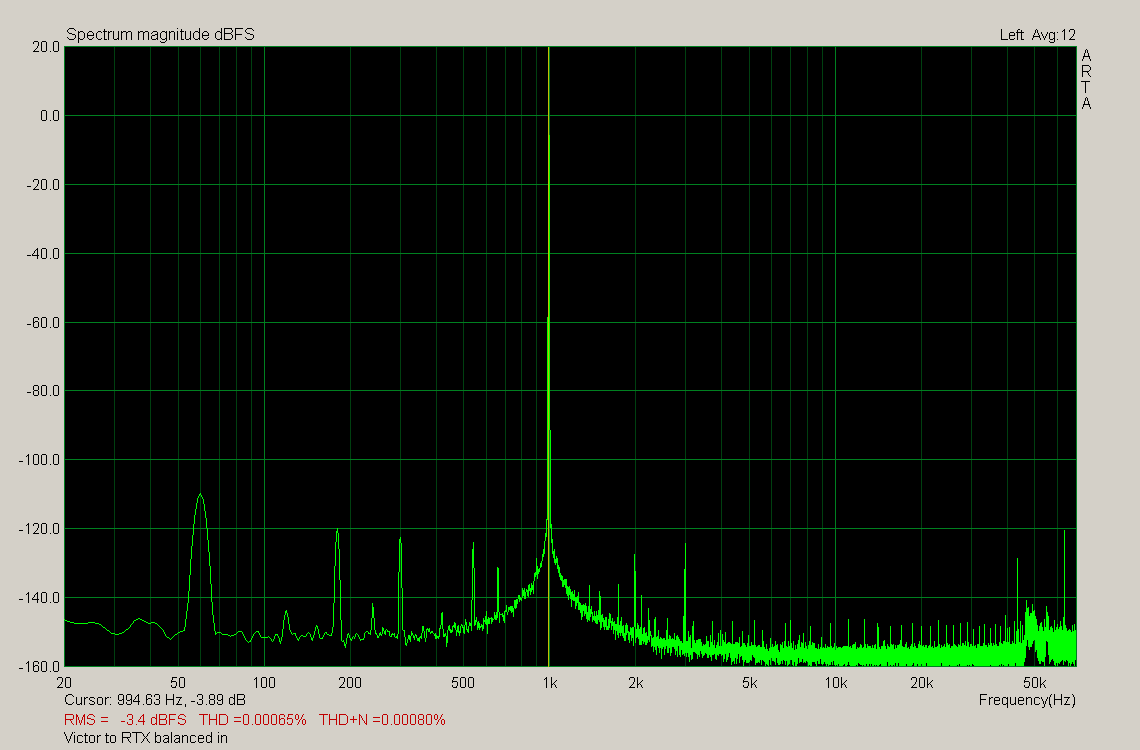Click the 'Frequency(Hz)' axis label

click(1027, 700)
